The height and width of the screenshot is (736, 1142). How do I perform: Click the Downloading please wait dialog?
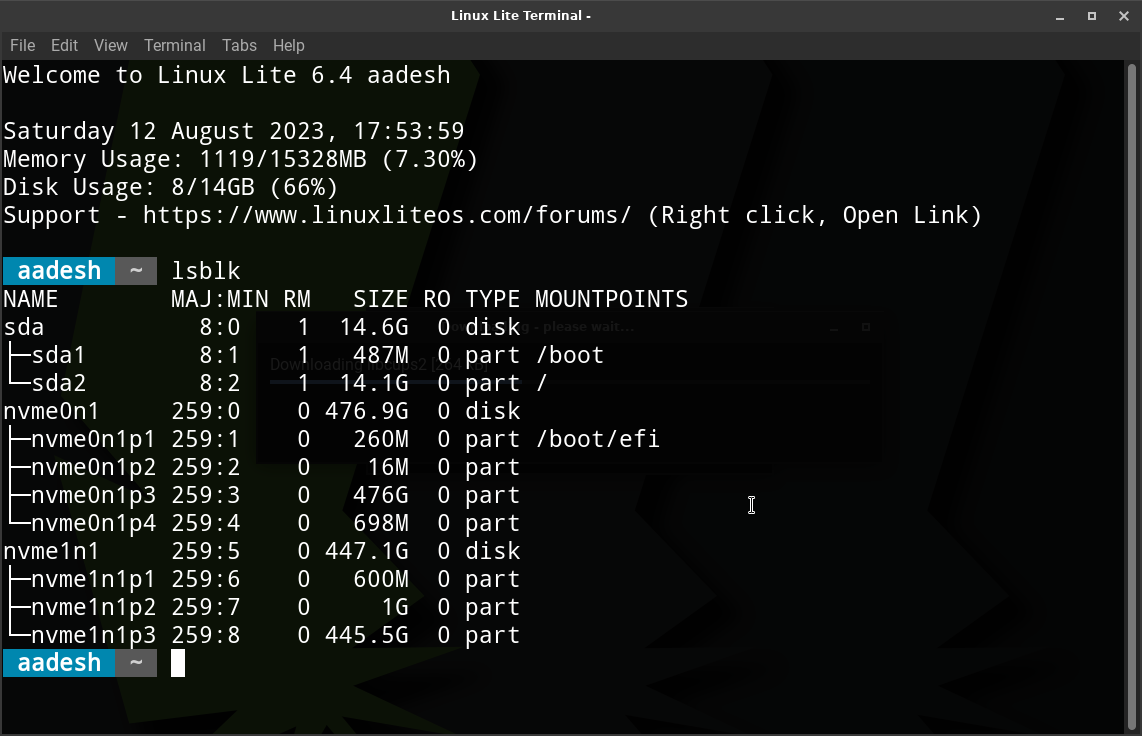[570, 326]
